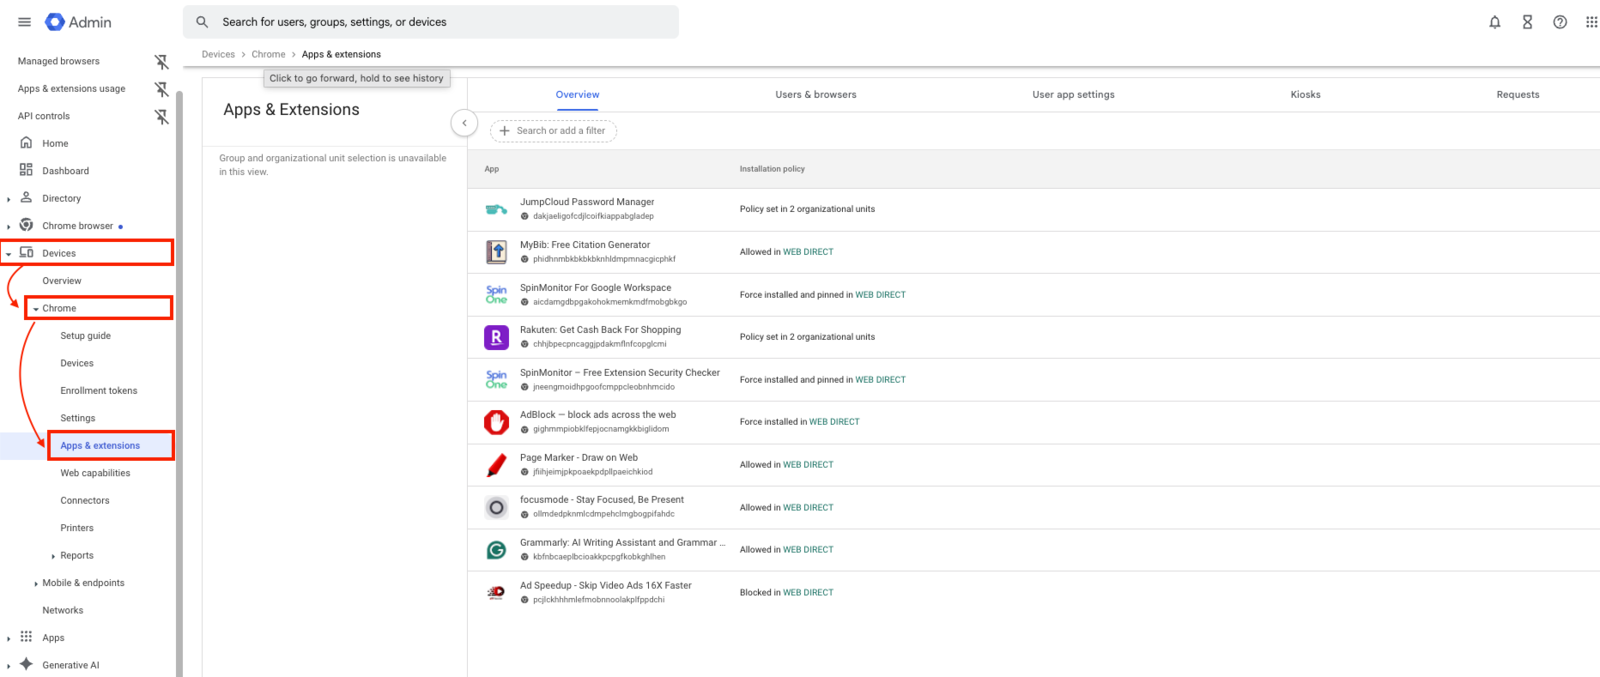1600x677 pixels.
Task: Click WEB DIRECT link in AdBlock row
Action: (x=834, y=422)
